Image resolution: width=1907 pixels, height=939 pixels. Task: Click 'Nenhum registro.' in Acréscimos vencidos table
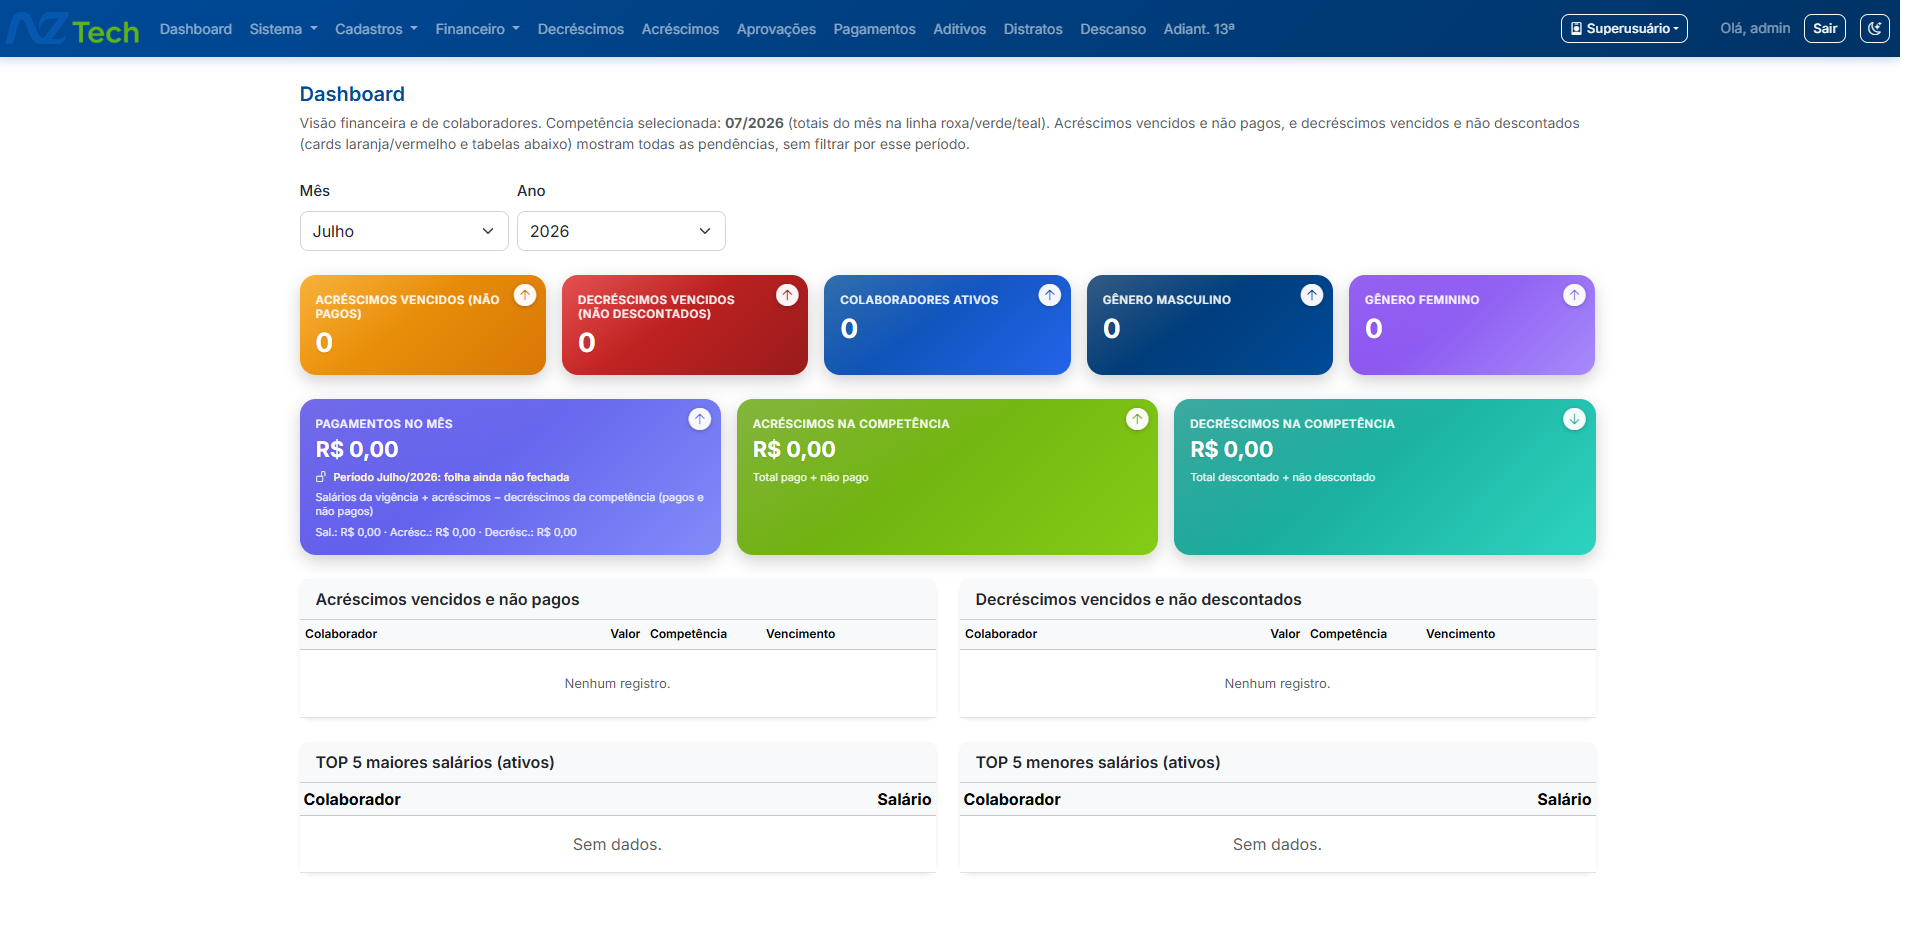coord(617,684)
